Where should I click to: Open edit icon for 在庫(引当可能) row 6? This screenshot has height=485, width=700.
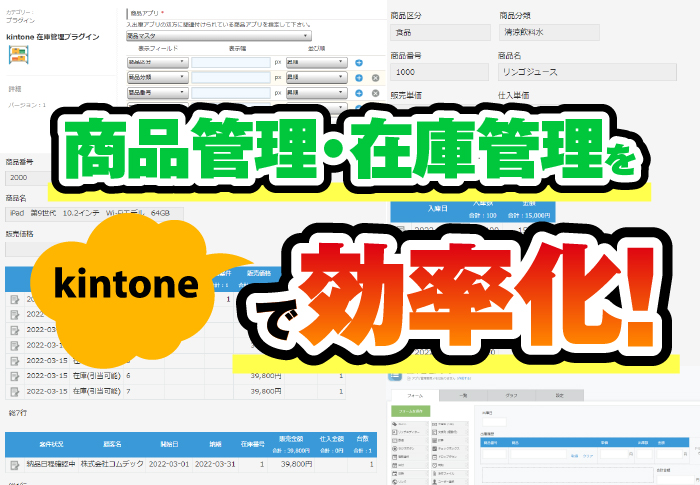coord(15,376)
